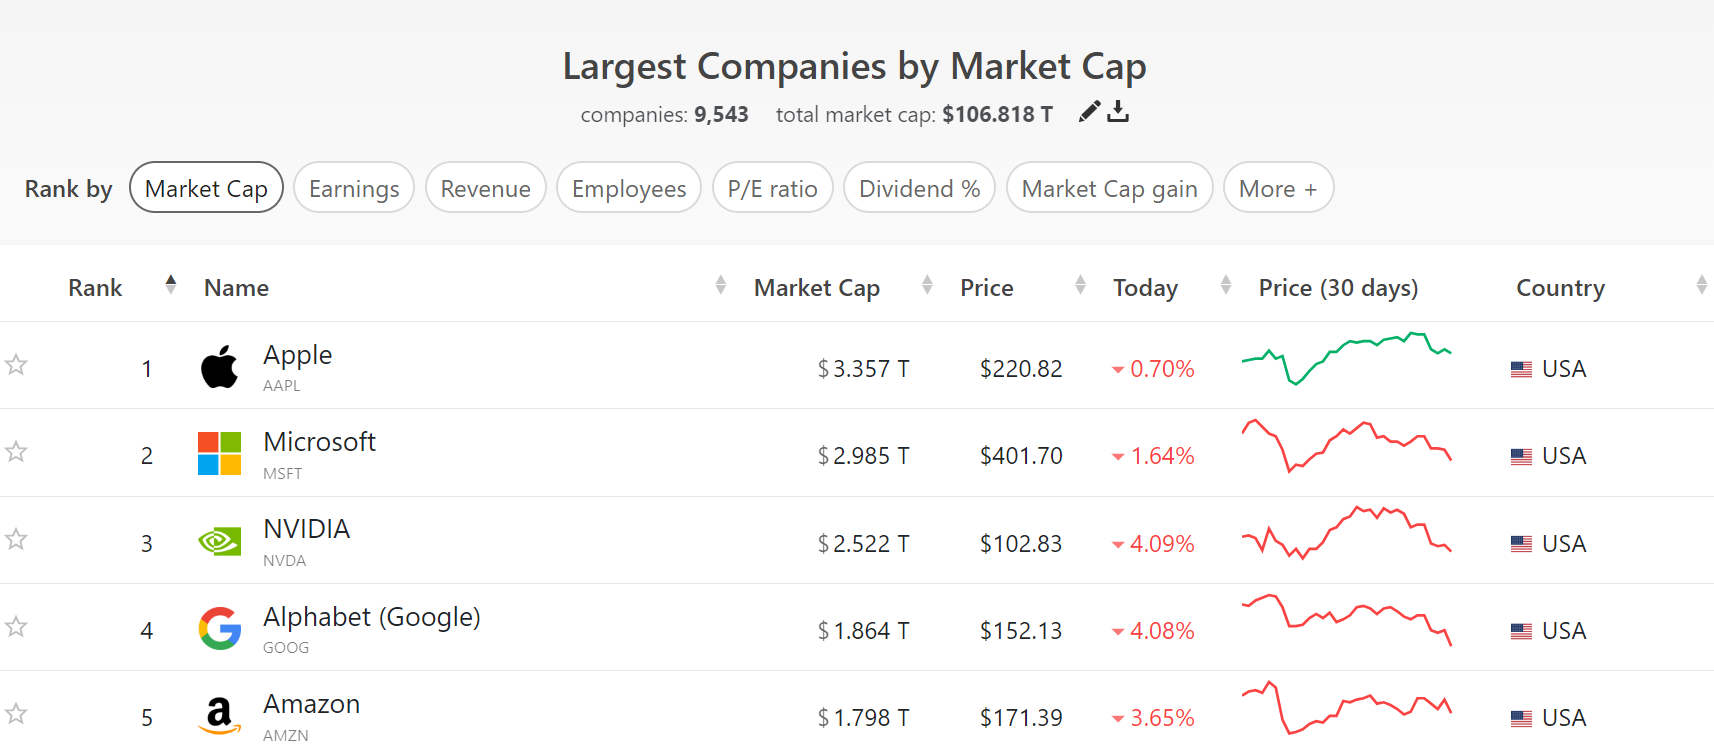Image resolution: width=1714 pixels, height=754 pixels.
Task: Switch ranking to Earnings
Action: point(354,188)
